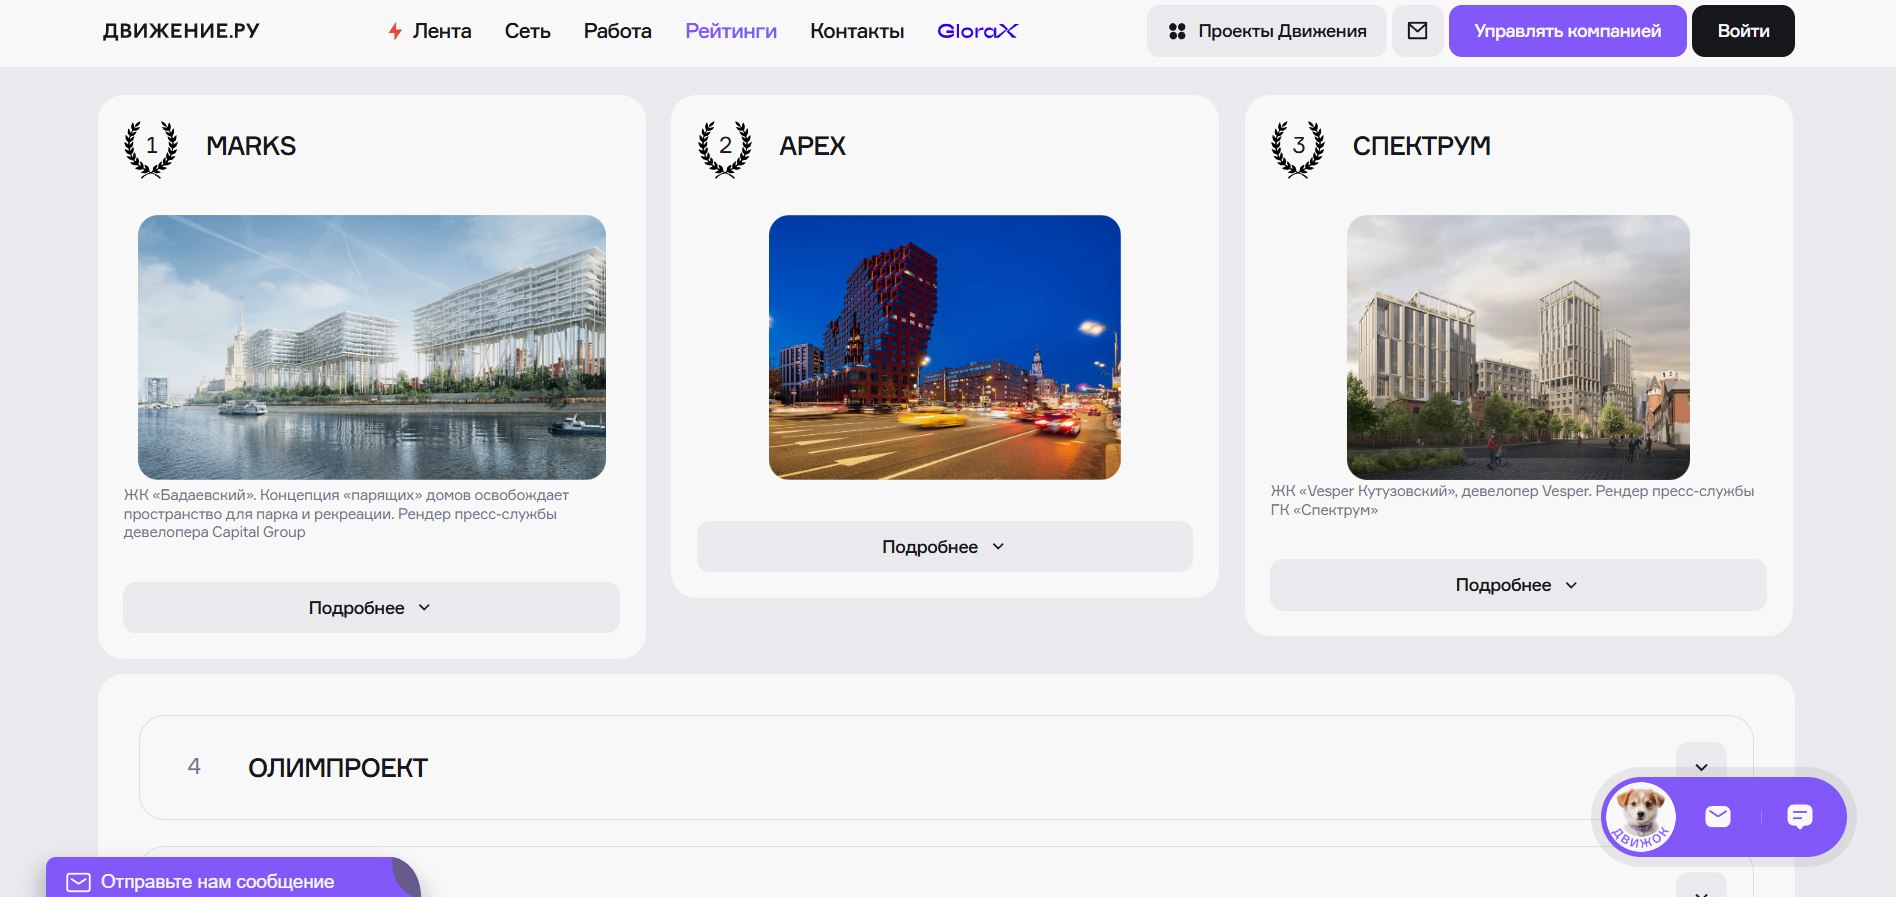Open the ЖК Бадаевский render image
The width and height of the screenshot is (1896, 897).
click(372, 347)
